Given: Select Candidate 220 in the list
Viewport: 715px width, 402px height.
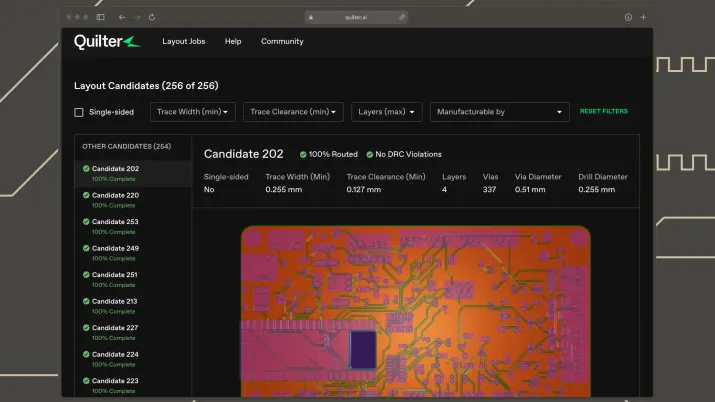Looking at the screenshot, I should [x=133, y=200].
